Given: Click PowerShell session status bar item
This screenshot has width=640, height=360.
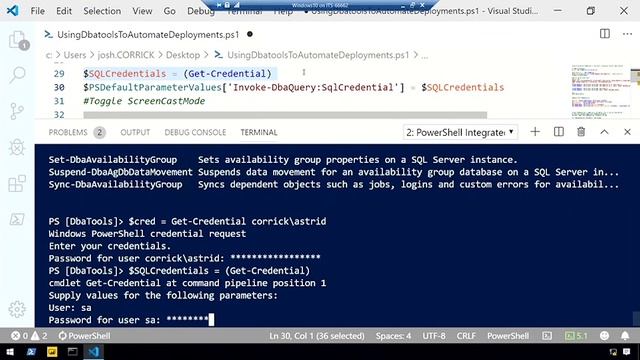Looking at the screenshot, I should 84,336.
